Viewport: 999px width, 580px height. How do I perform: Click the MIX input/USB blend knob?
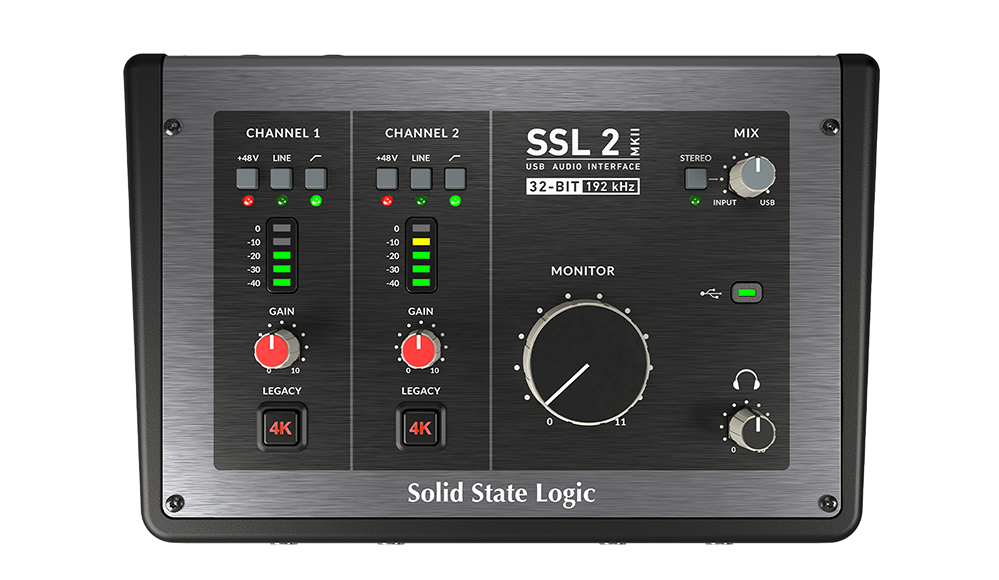[752, 177]
